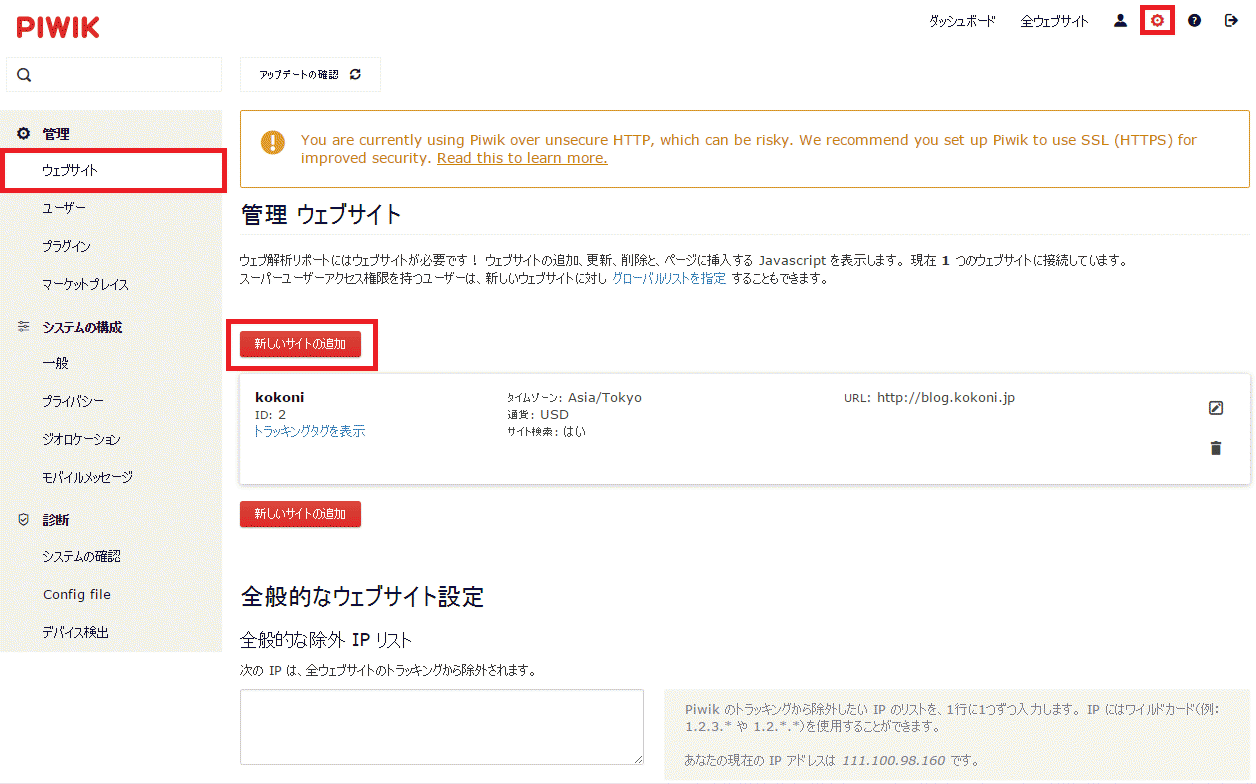Viewport: 1256px width, 784px height.
Task: Click the システムの構成 section header
Action: pos(82,327)
